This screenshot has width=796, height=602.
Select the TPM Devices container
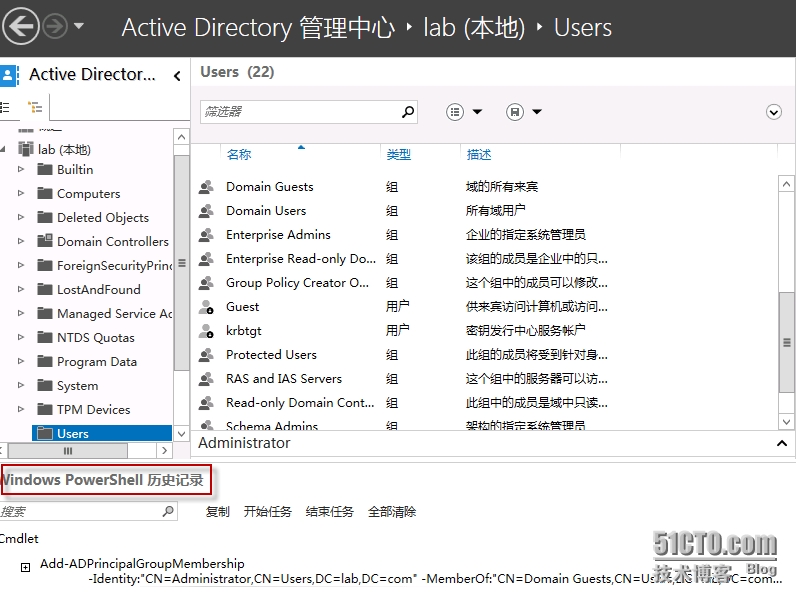pos(93,410)
